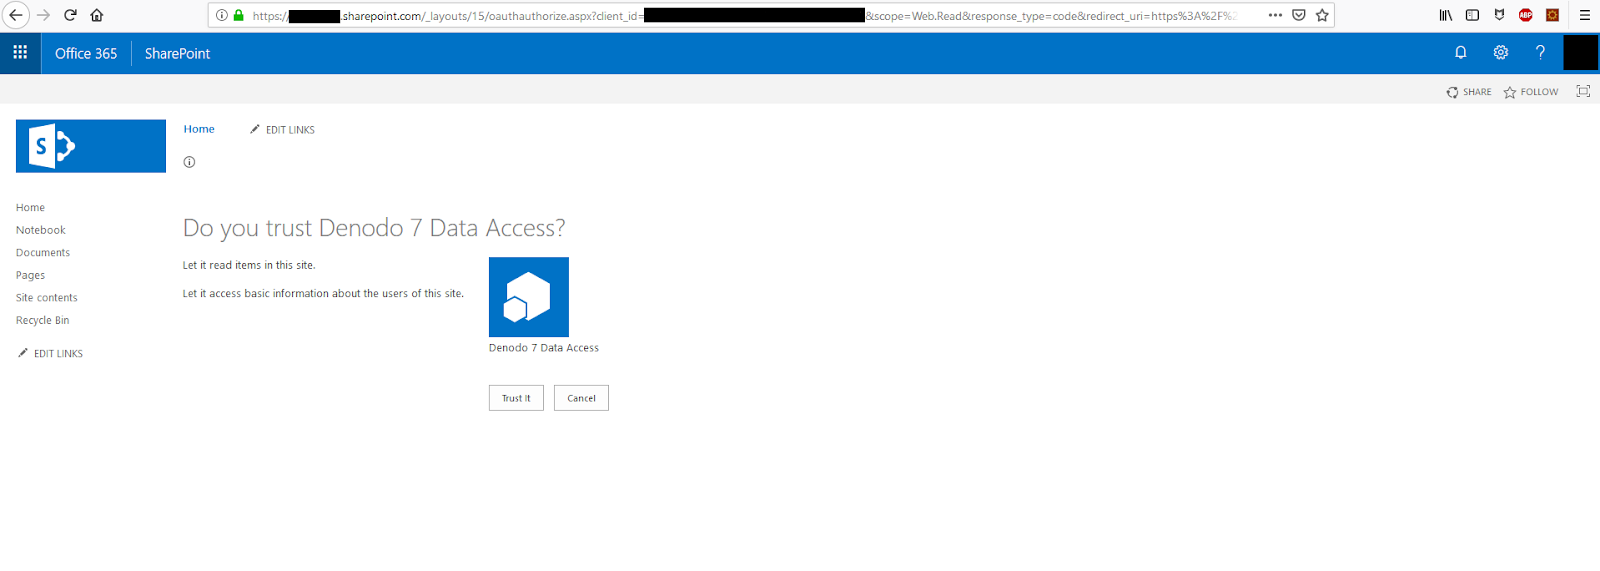Share the site with the SHARE button
This screenshot has height=571, width=1600.
(1469, 92)
